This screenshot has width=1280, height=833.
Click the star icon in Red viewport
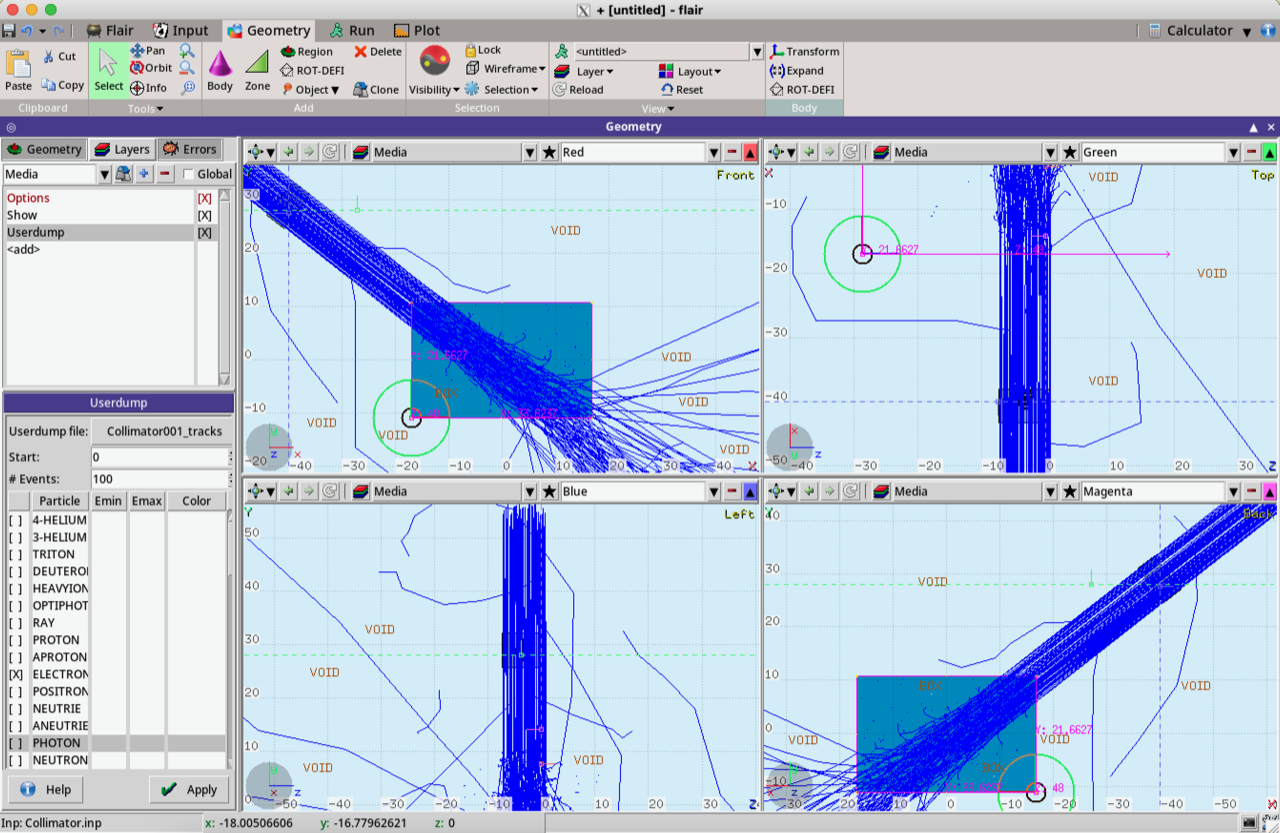coord(549,152)
